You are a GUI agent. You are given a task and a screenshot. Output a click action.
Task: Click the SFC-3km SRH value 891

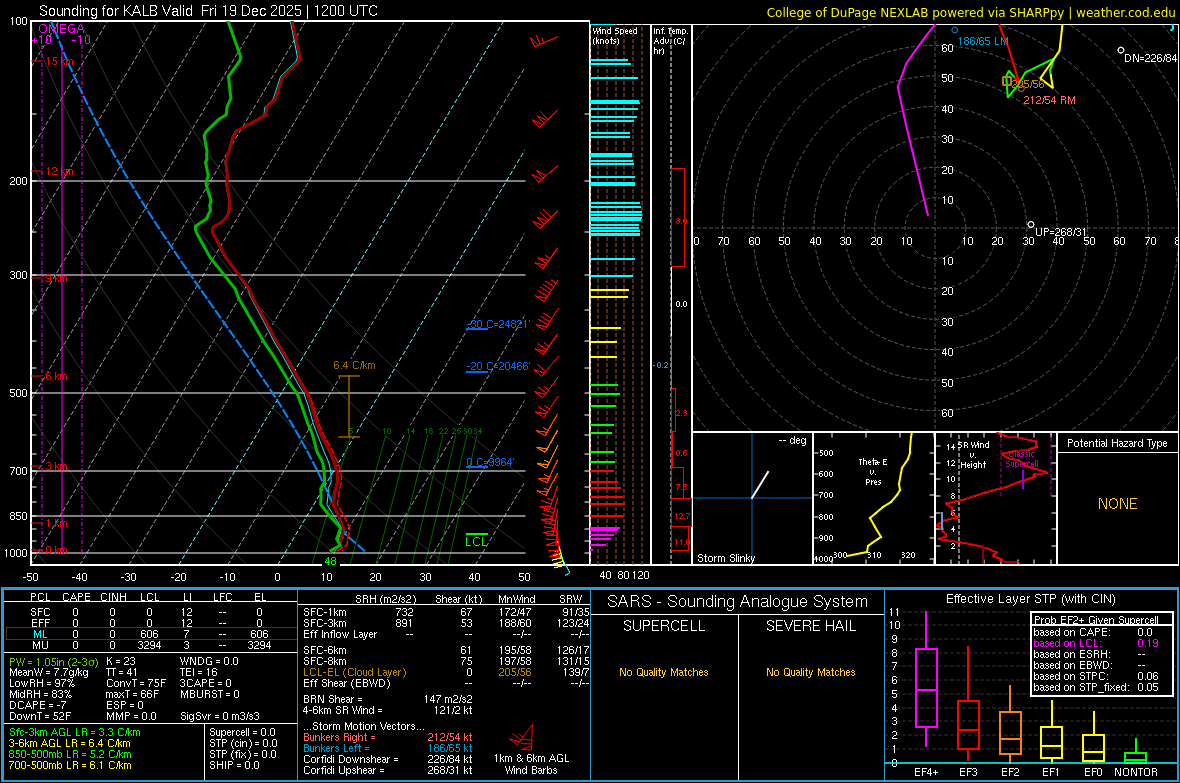coord(404,623)
